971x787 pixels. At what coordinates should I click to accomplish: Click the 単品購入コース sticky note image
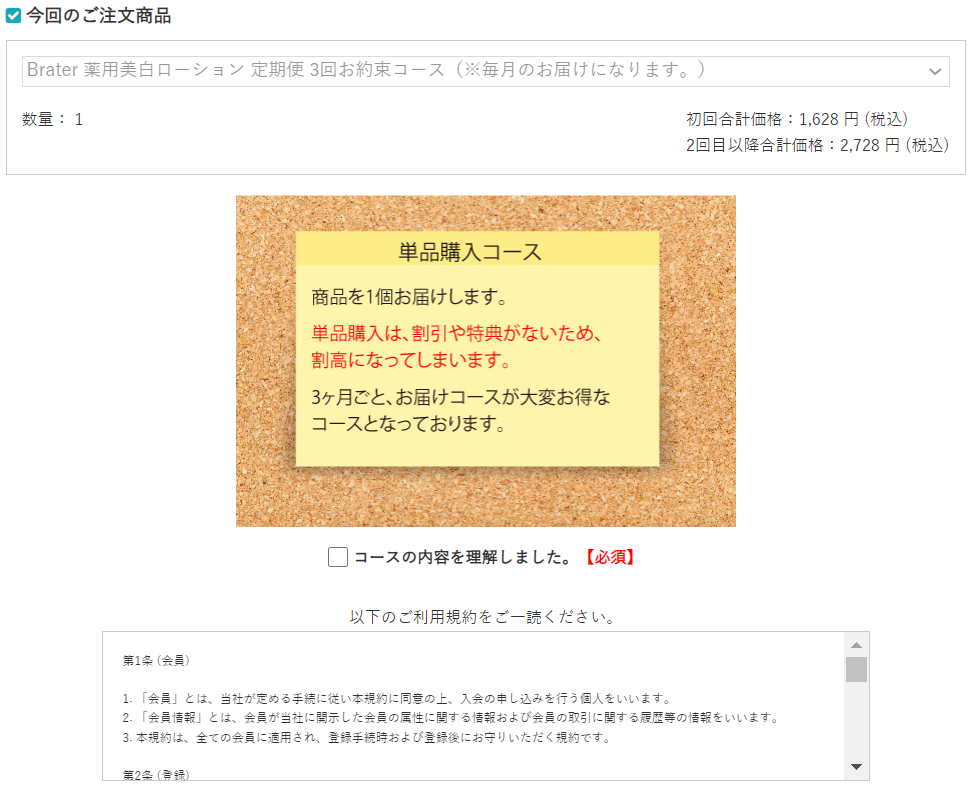coord(486,361)
